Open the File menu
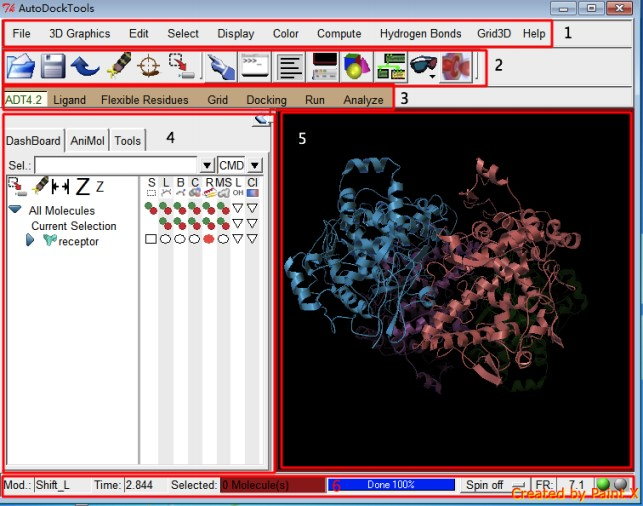The height and width of the screenshot is (506, 643). click(x=21, y=34)
